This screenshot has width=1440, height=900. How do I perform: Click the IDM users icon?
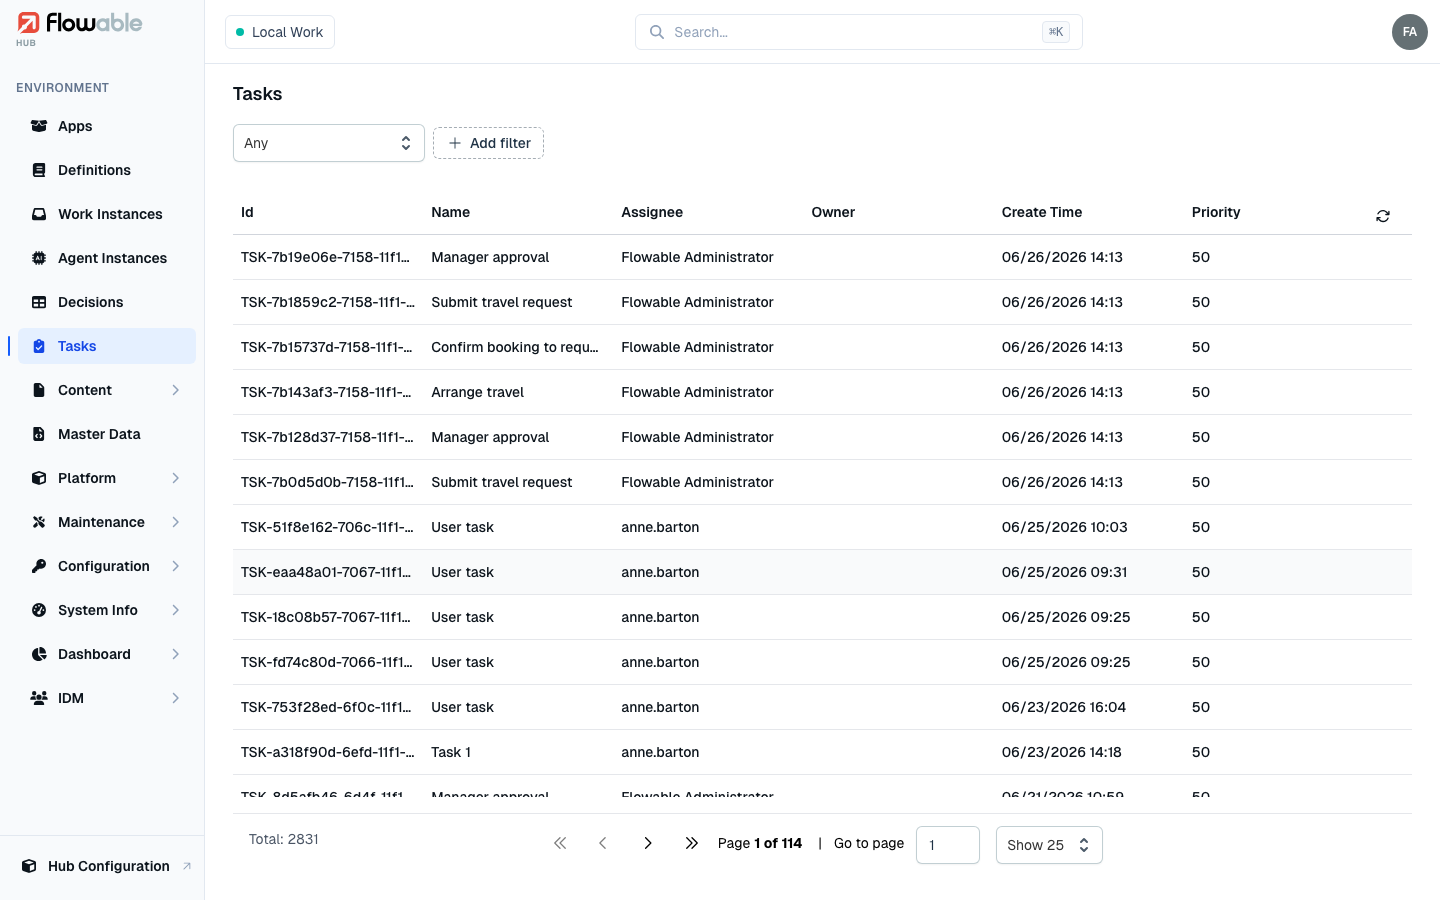point(39,698)
